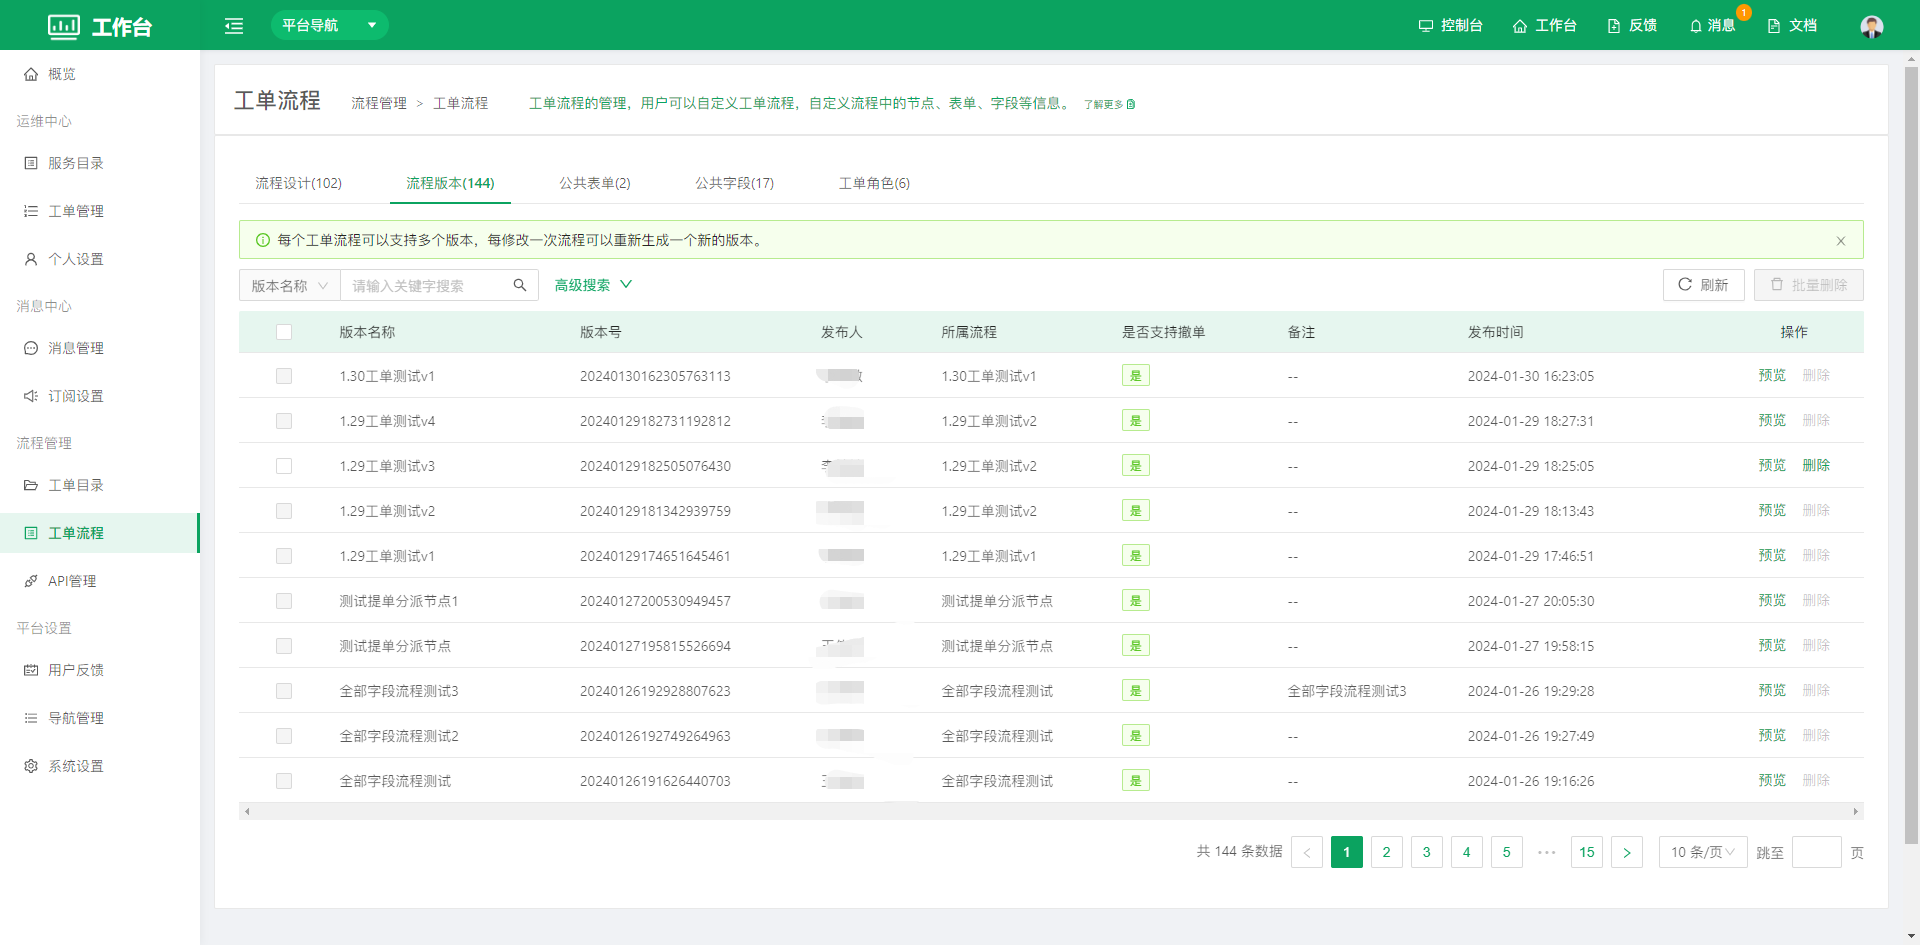The width and height of the screenshot is (1920, 945).
Task: Open the 10 条/页 page-size dropdown
Action: pos(1703,852)
